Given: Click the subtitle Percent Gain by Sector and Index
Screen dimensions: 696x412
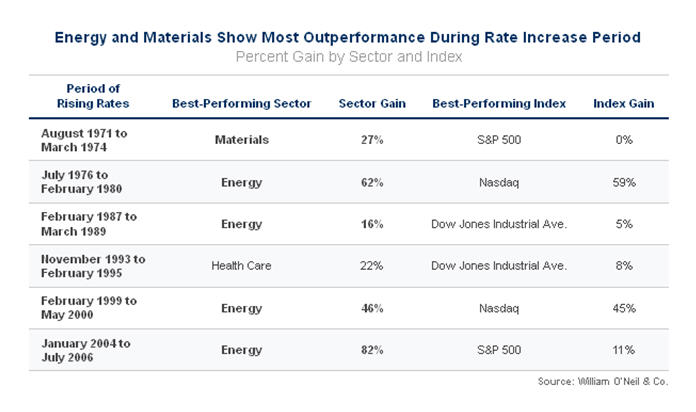Looking at the screenshot, I should tap(348, 56).
